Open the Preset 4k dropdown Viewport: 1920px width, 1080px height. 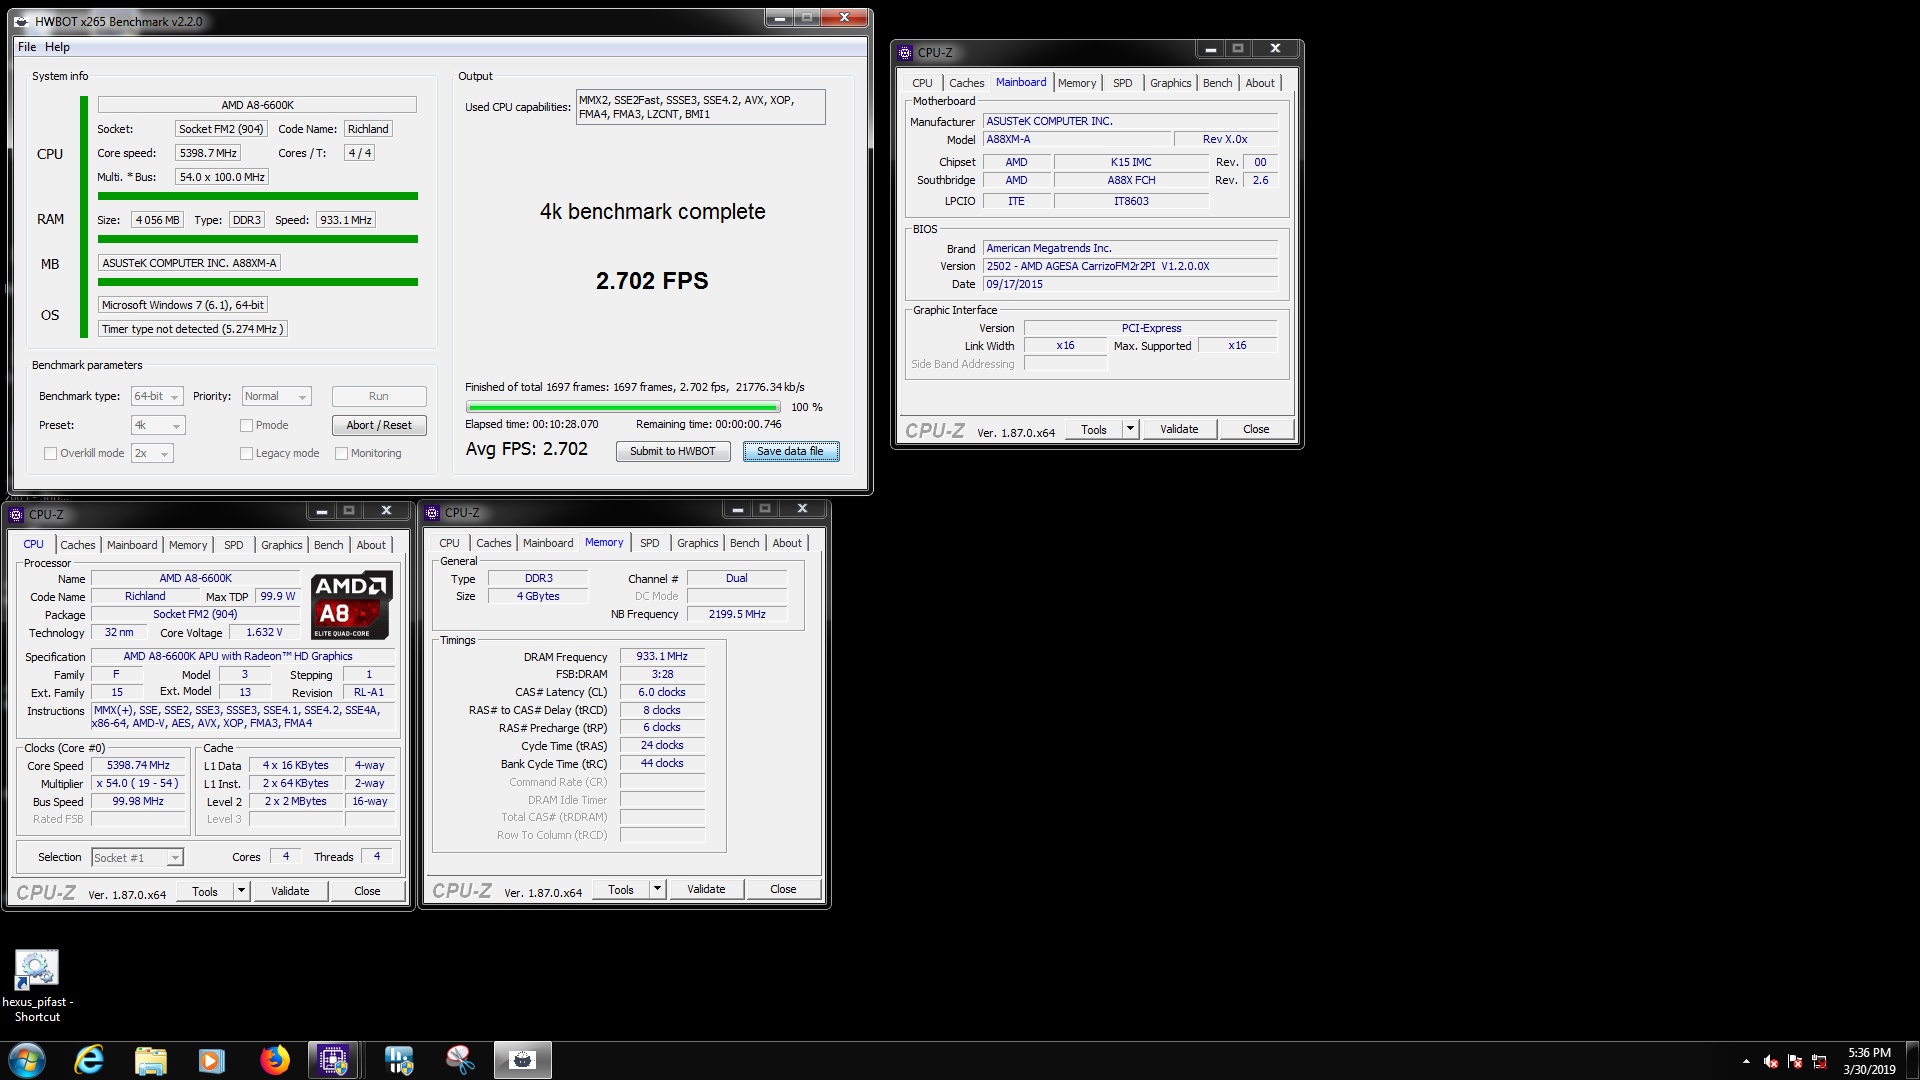[158, 425]
